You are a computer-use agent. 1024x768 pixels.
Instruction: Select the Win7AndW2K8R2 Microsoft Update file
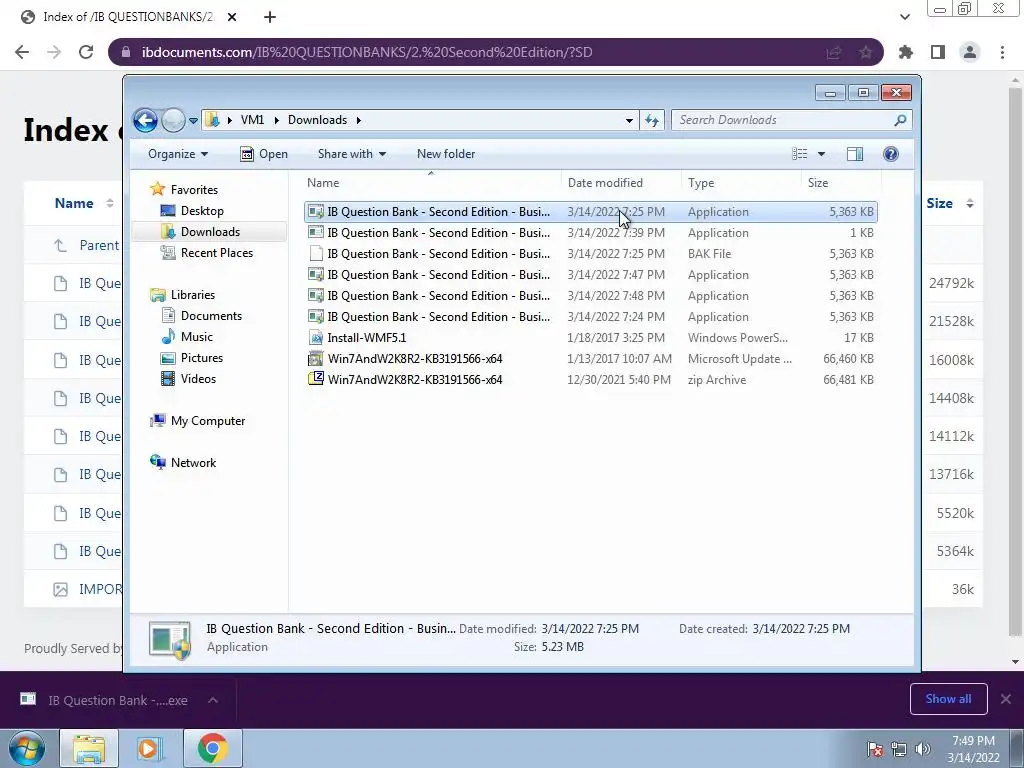pos(591,359)
